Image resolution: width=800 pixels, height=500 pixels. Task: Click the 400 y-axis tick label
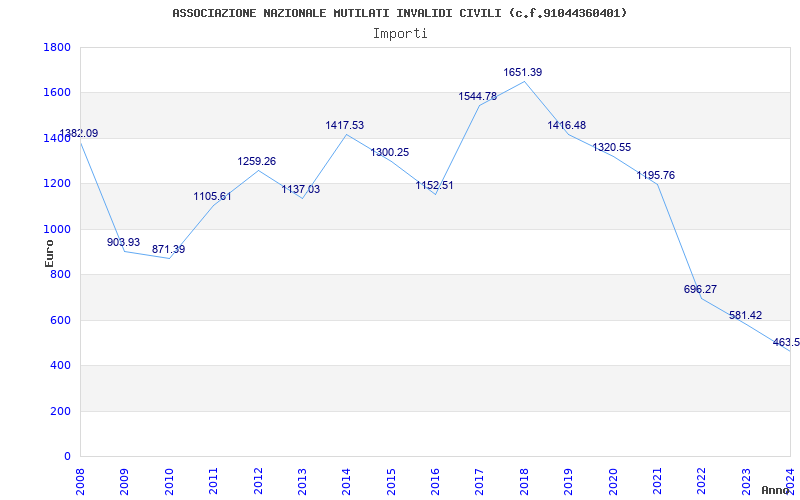60,366
